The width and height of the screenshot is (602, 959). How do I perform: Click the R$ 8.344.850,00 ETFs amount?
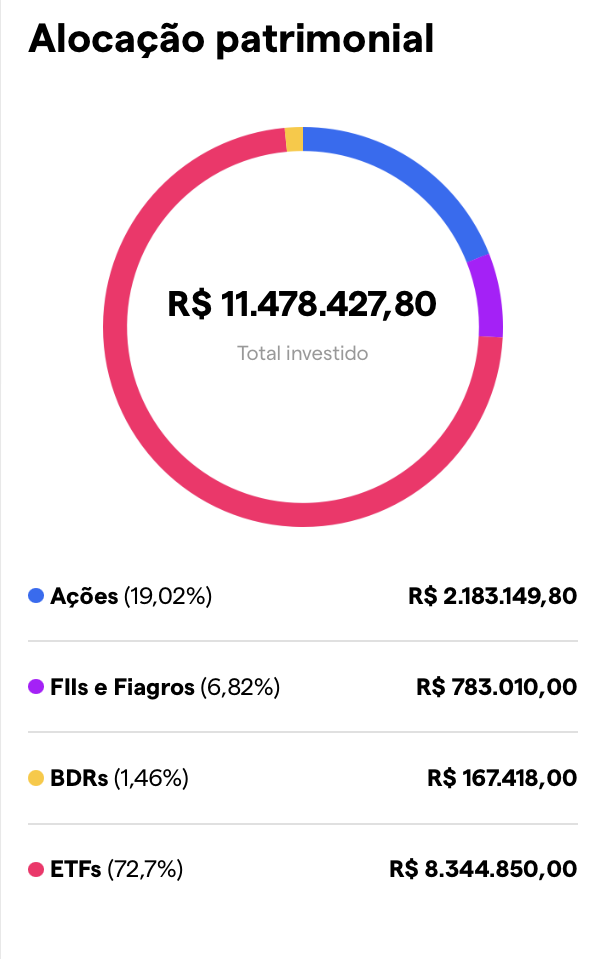click(x=483, y=869)
